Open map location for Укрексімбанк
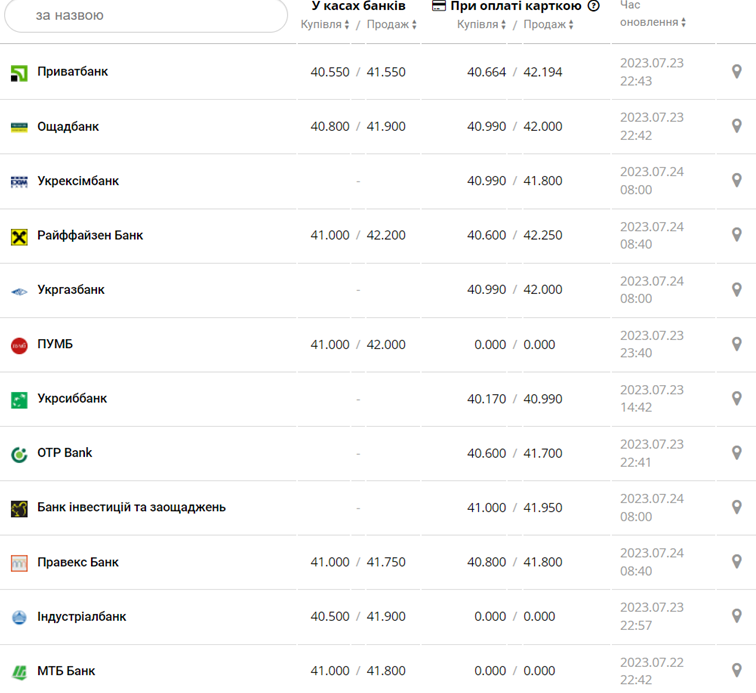 737,181
